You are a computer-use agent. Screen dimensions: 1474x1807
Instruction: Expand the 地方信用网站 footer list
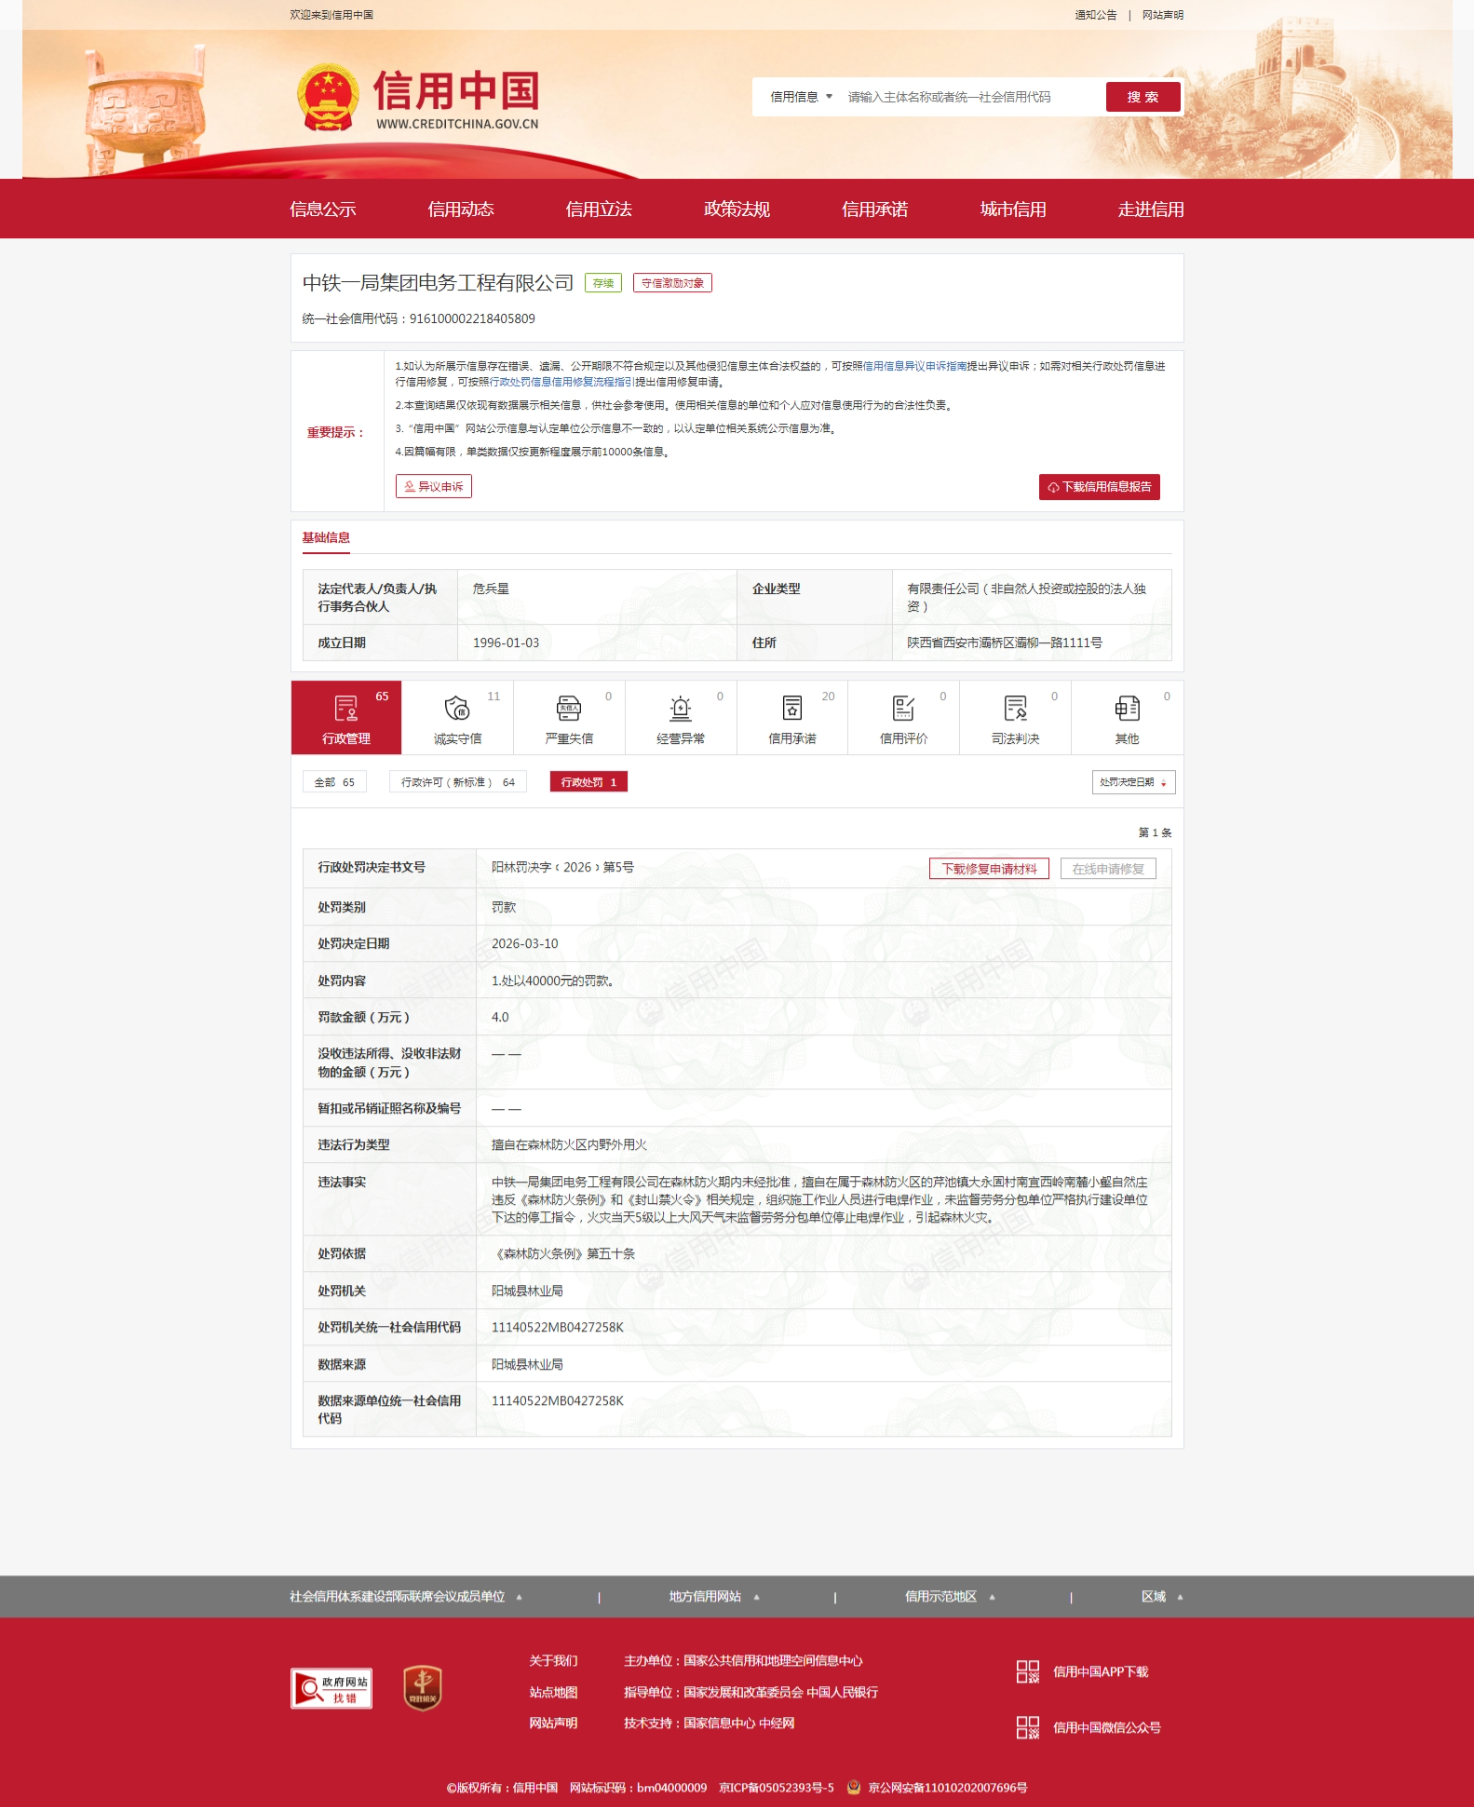[714, 1596]
